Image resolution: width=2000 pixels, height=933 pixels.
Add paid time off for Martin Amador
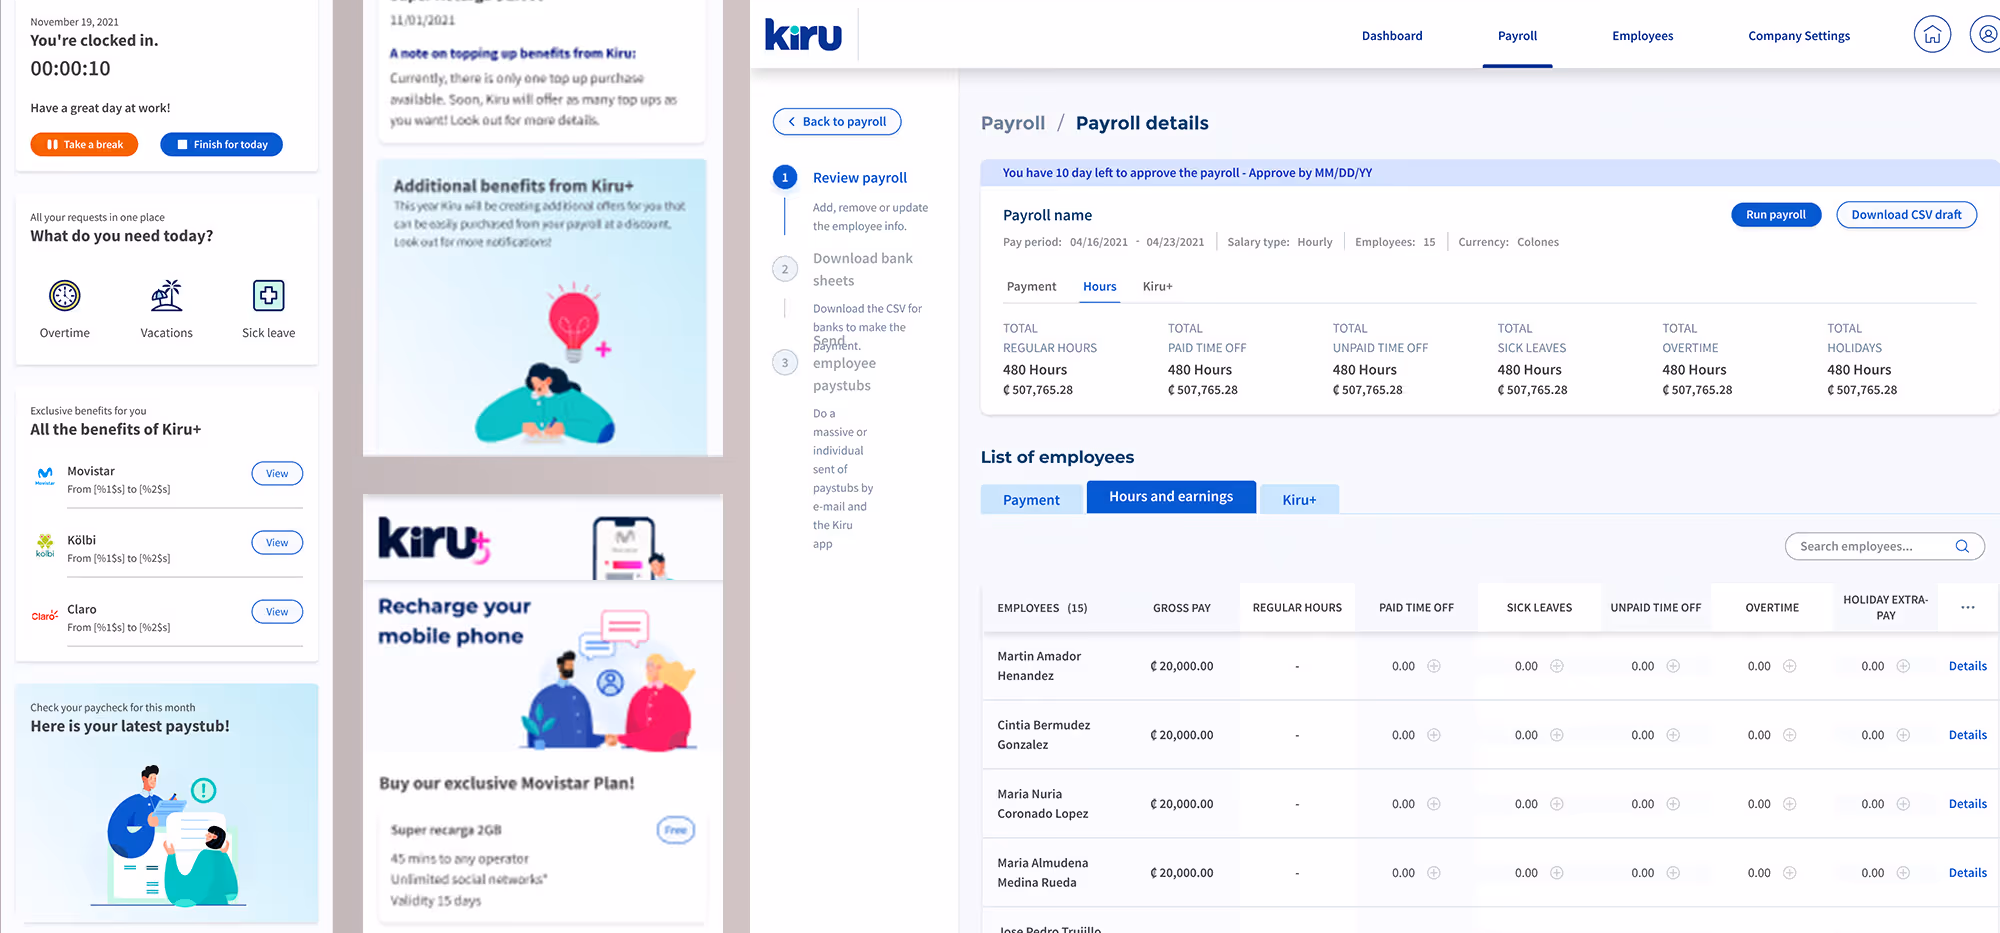click(1434, 666)
